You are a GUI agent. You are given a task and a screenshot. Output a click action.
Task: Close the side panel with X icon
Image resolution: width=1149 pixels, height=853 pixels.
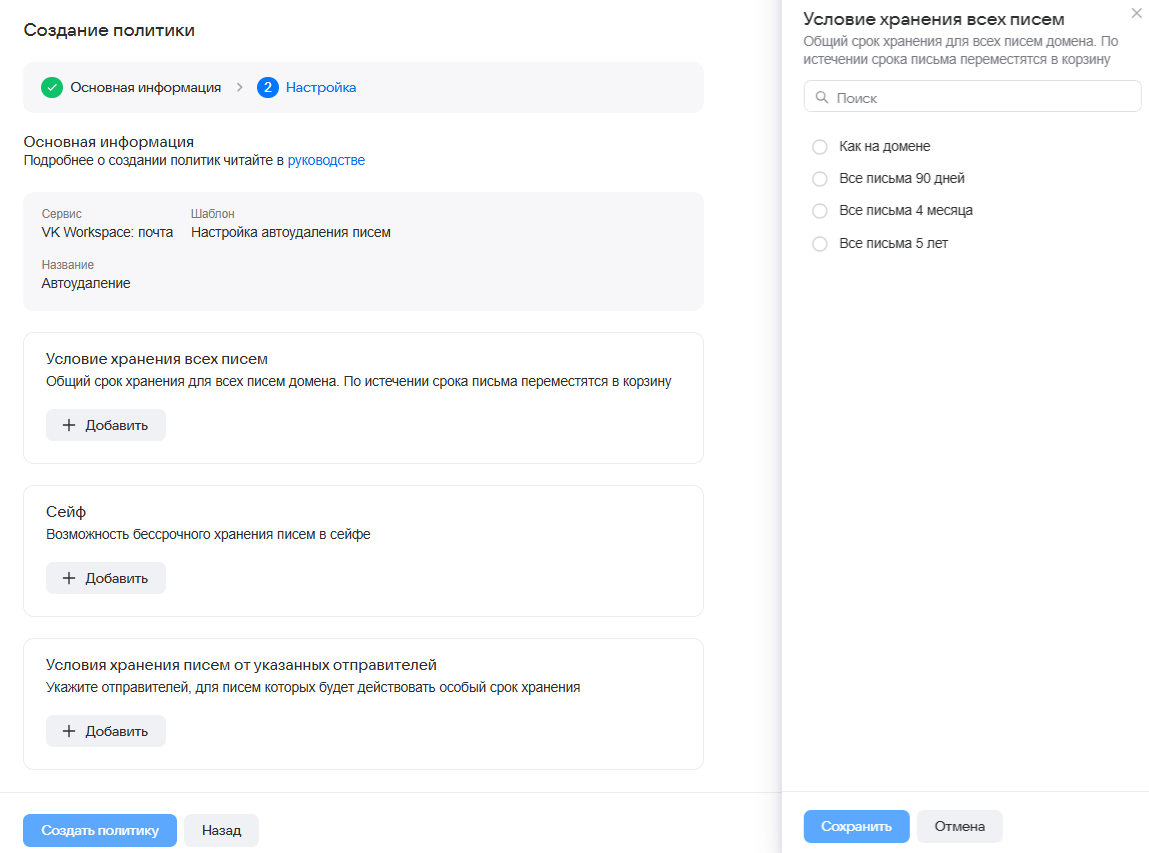(1136, 13)
